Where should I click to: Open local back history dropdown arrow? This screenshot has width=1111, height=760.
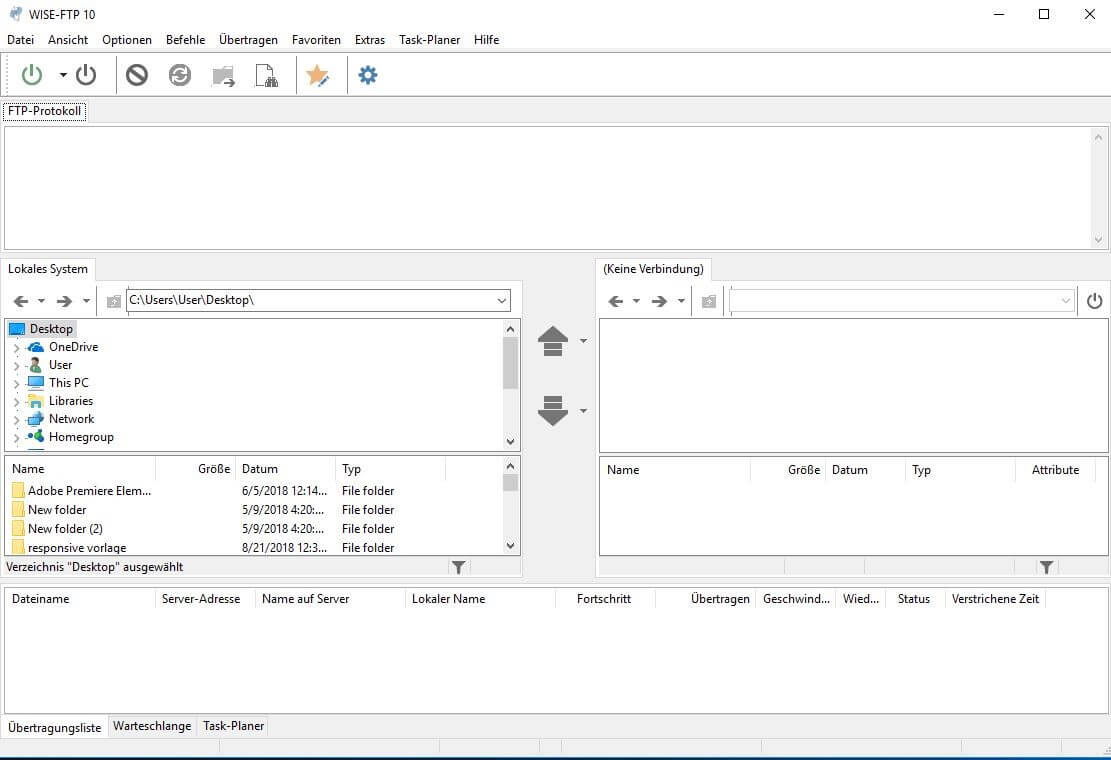click(41, 301)
